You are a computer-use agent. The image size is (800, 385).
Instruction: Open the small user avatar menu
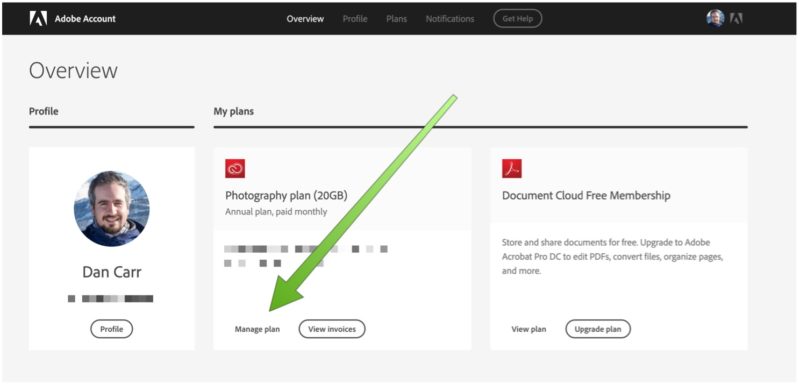[715, 19]
